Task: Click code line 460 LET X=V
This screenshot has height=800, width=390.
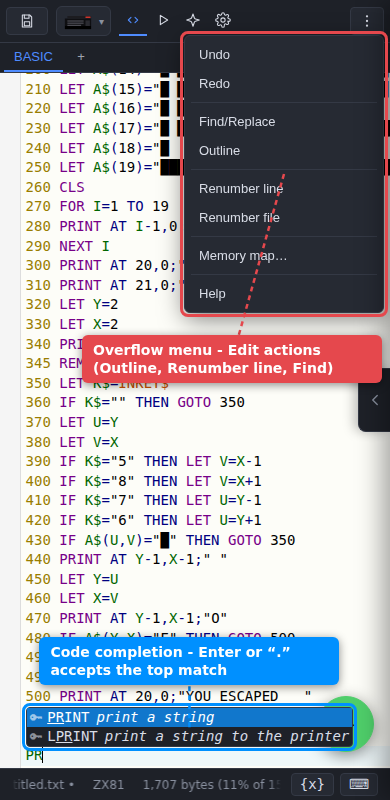Action: coord(72,598)
